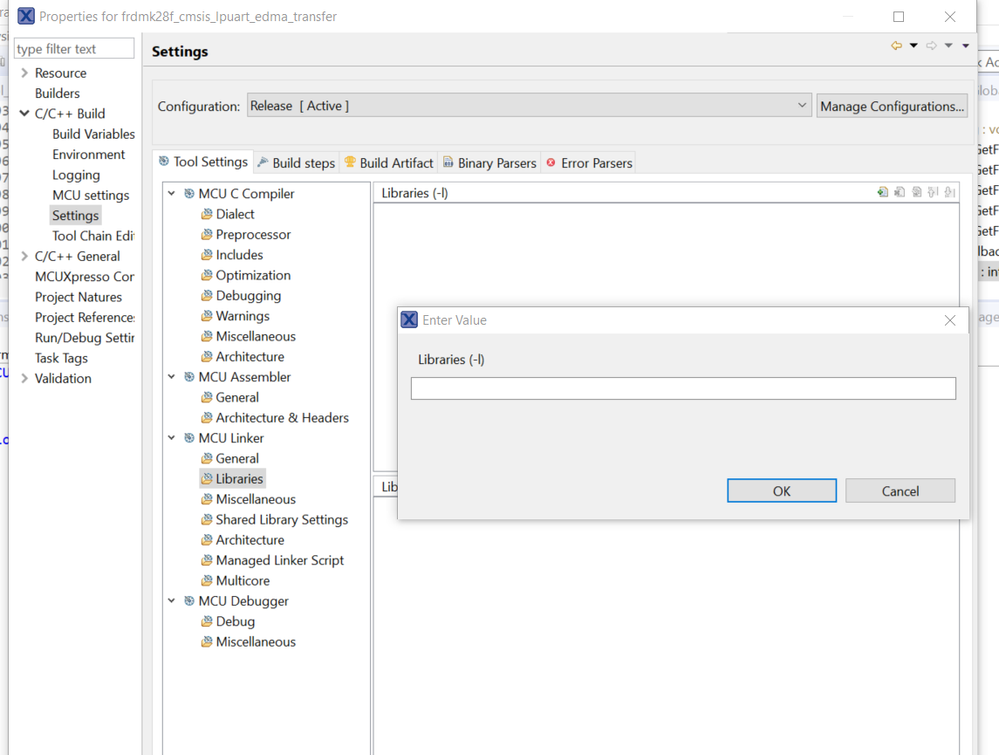The image size is (999, 755).
Task: Collapse the MCU C Compiler tree node
Action: click(x=172, y=194)
